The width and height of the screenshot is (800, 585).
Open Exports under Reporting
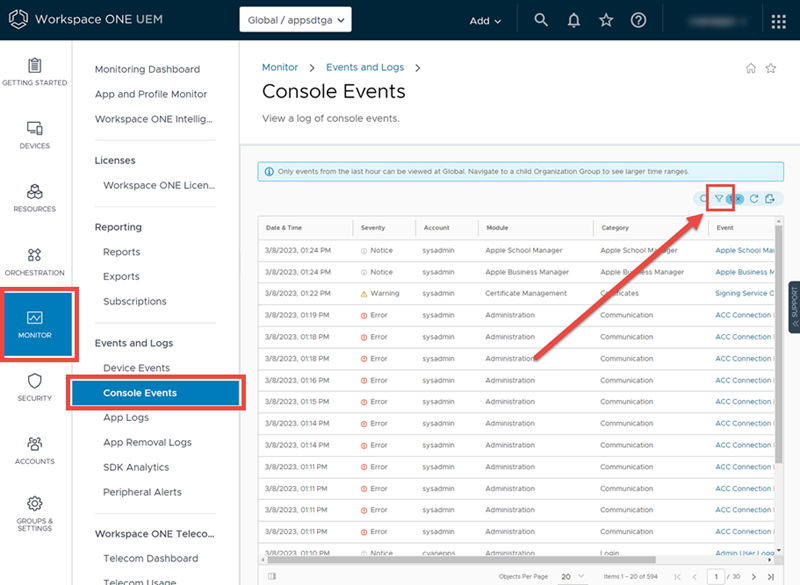(121, 276)
